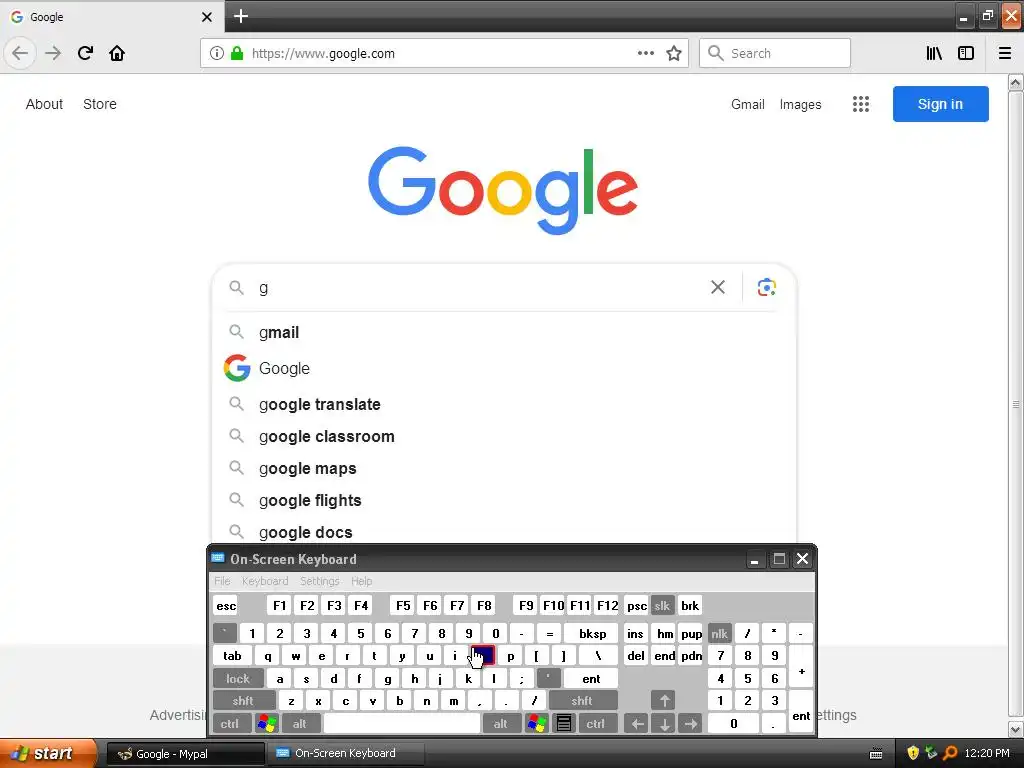The image size is (1024, 768).
Task: Toggle the sidebar icon in toolbar
Action: (966, 54)
